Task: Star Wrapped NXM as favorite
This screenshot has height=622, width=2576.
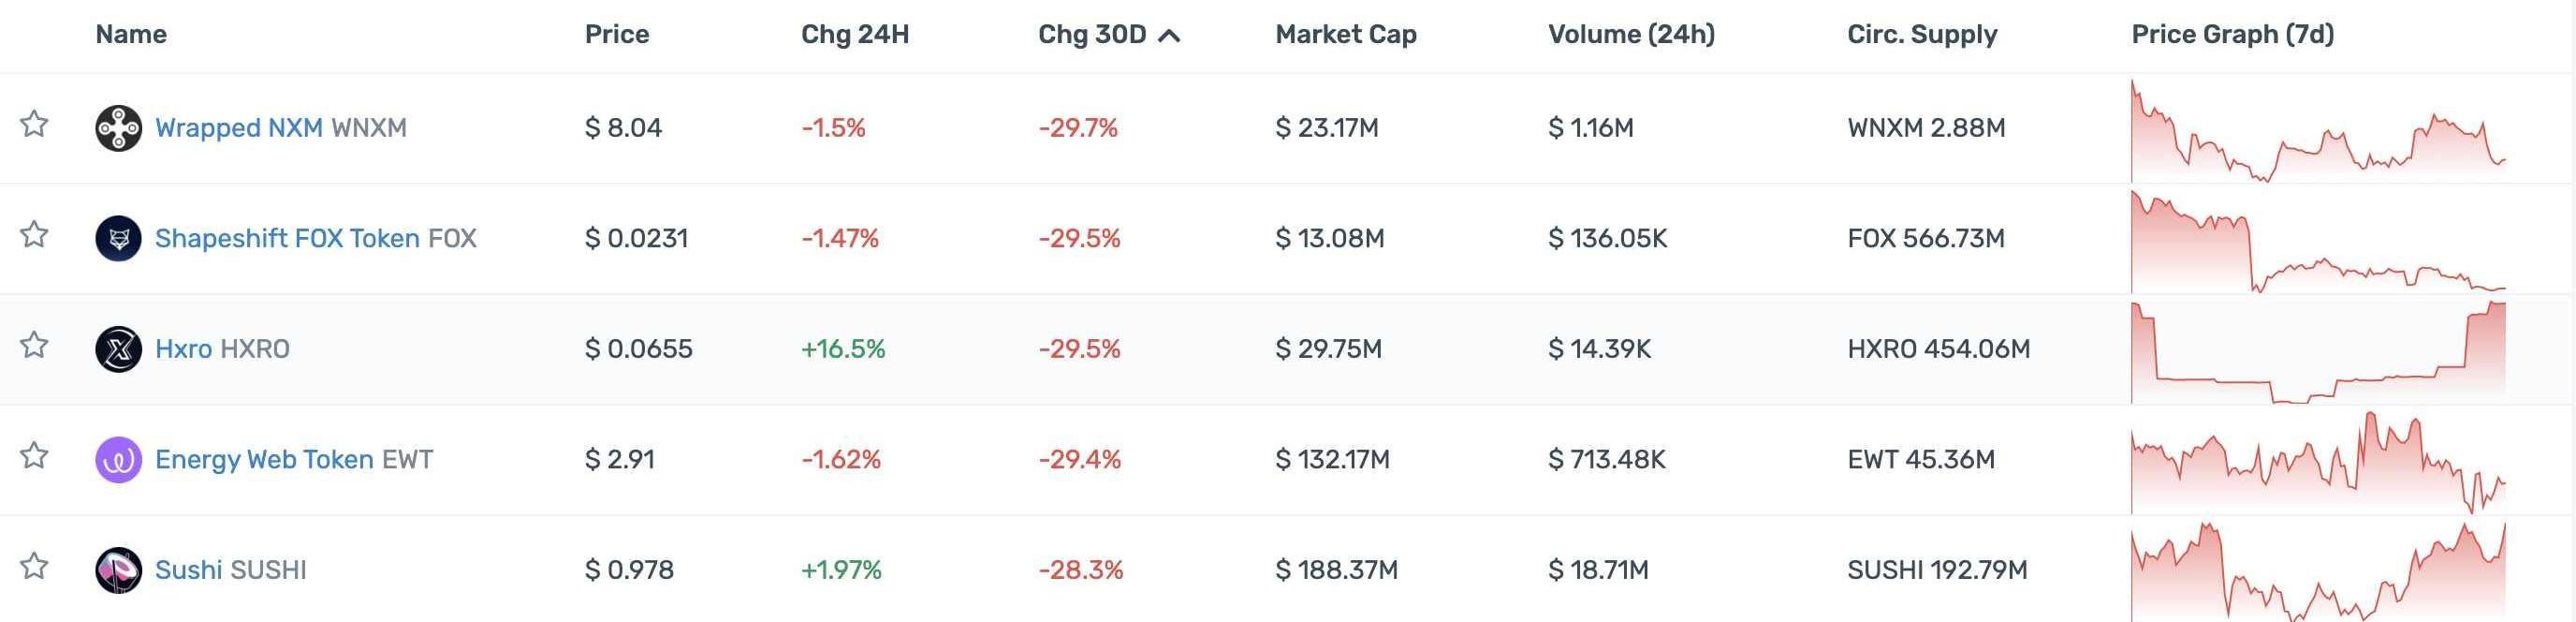Action: click(x=35, y=124)
